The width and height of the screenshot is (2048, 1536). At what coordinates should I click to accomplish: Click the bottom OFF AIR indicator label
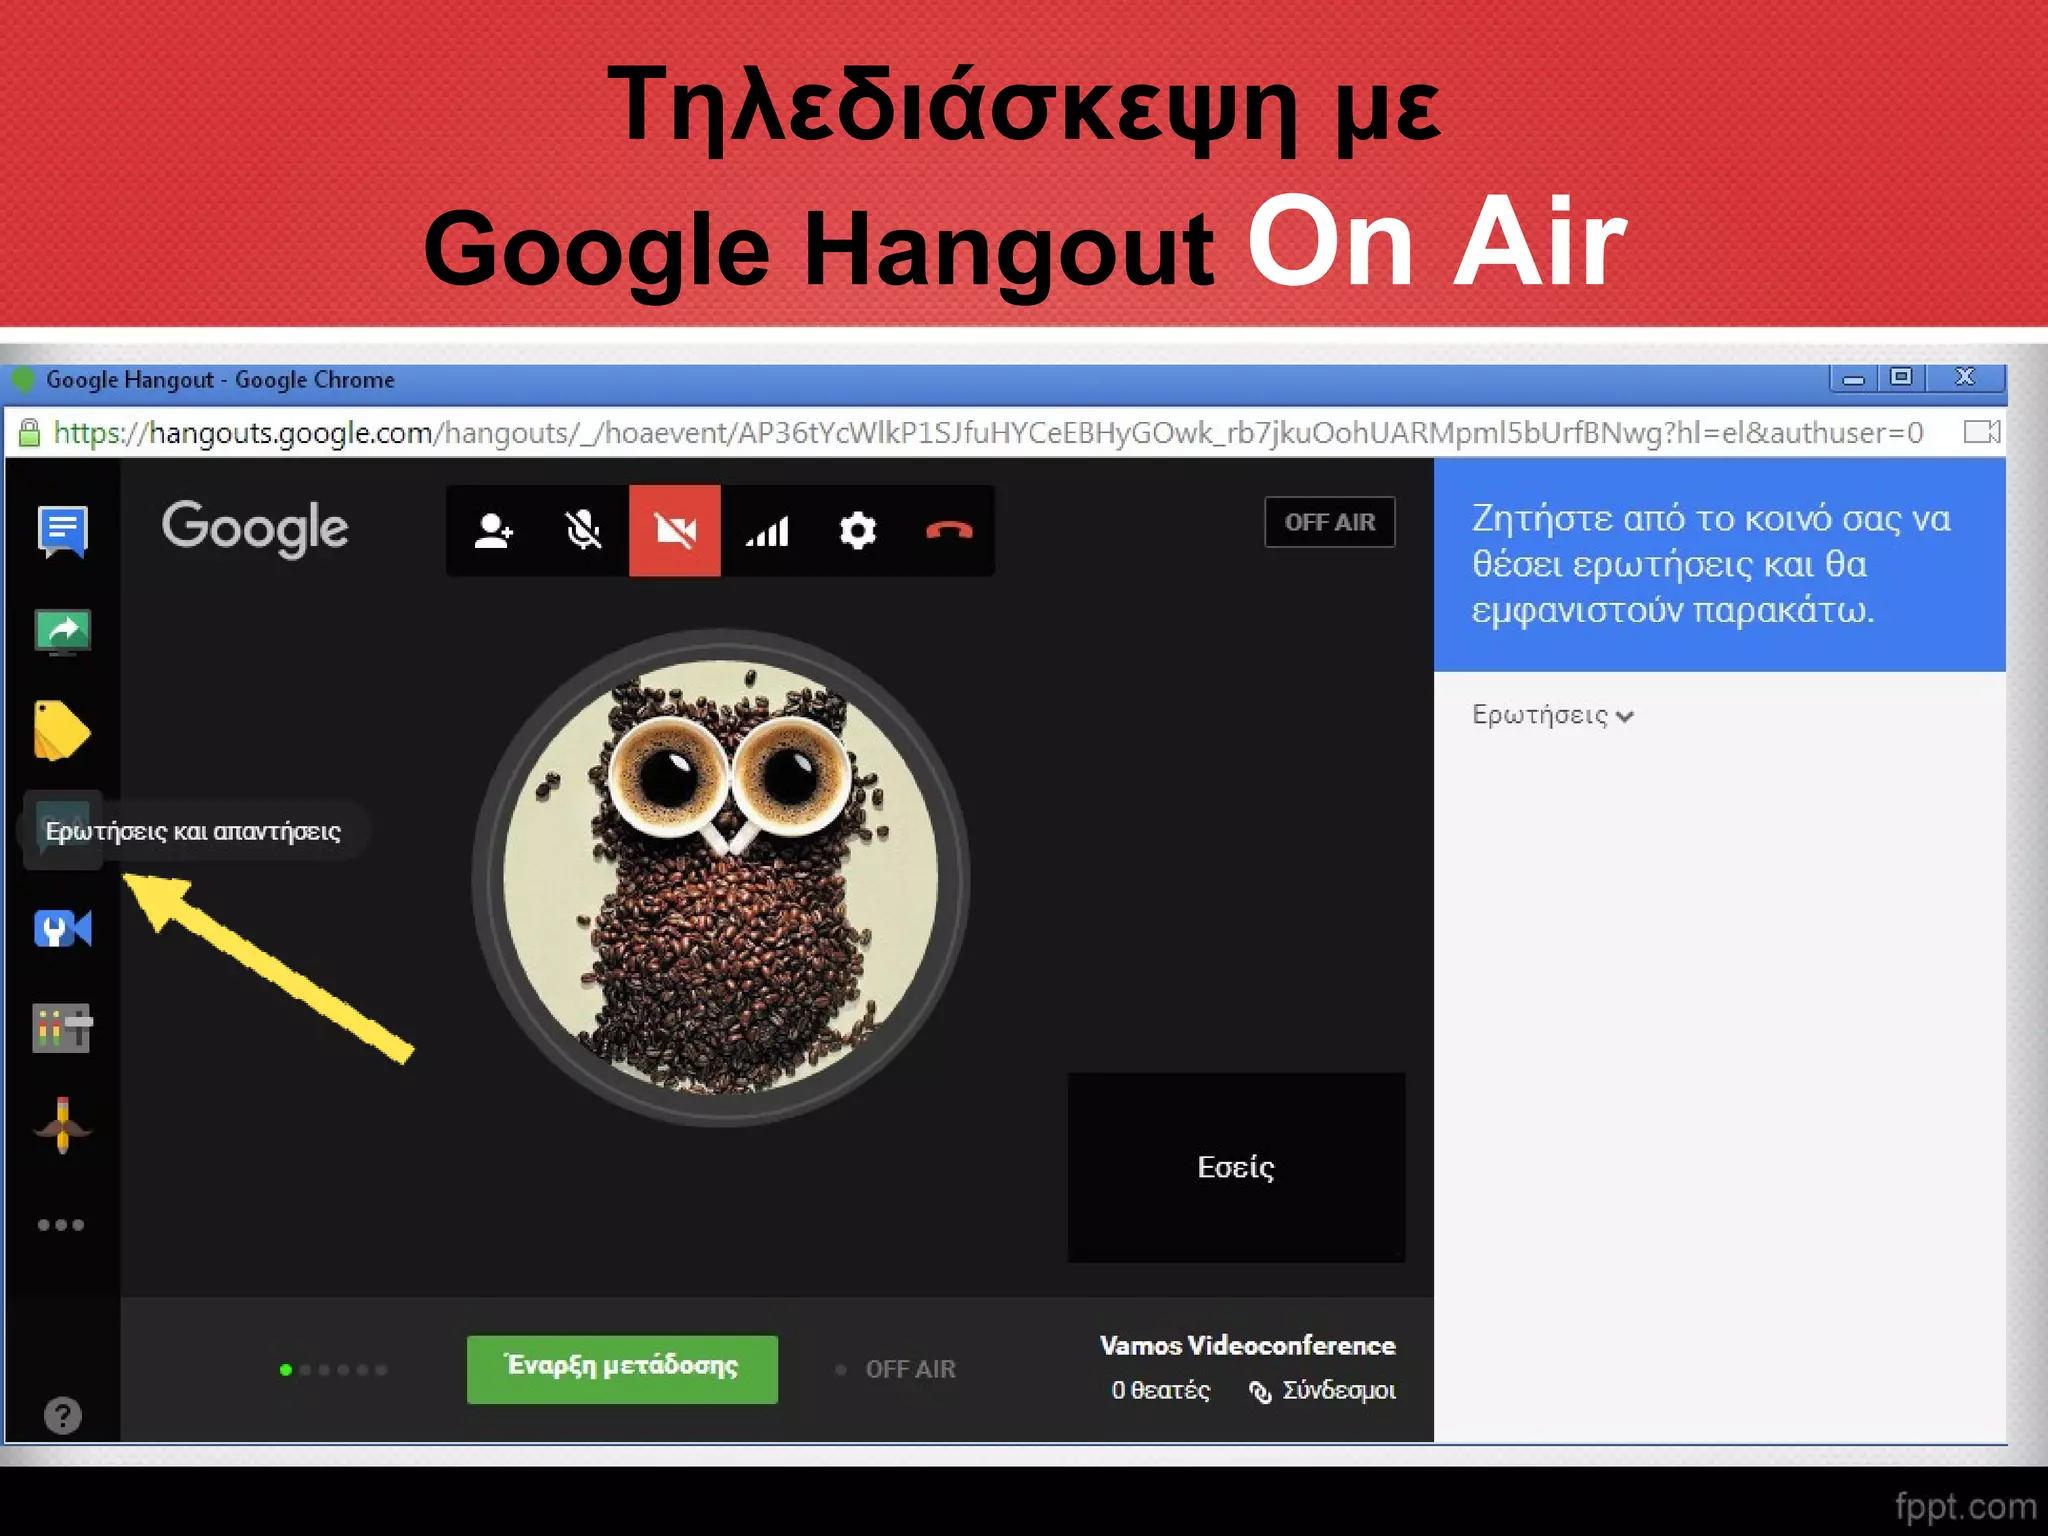[911, 1369]
